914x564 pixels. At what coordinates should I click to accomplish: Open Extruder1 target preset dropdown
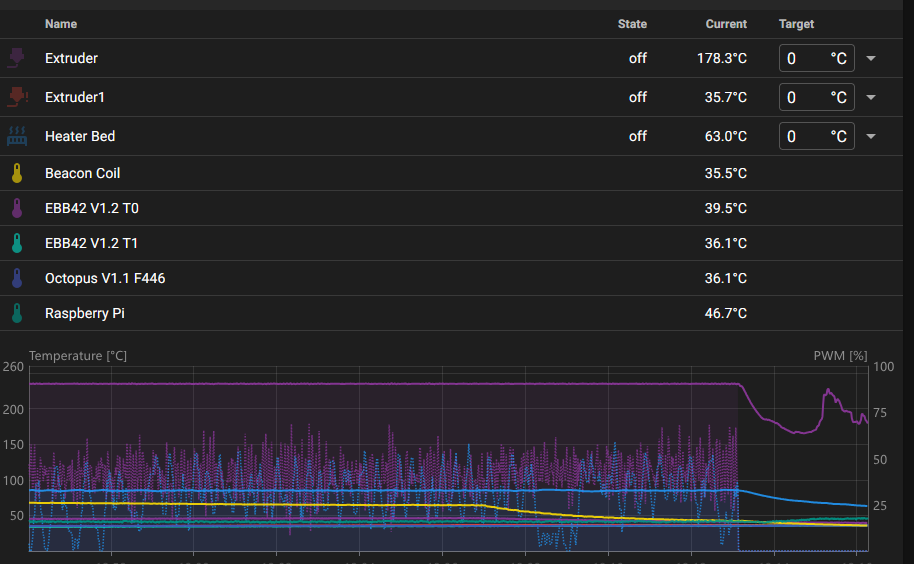click(871, 97)
